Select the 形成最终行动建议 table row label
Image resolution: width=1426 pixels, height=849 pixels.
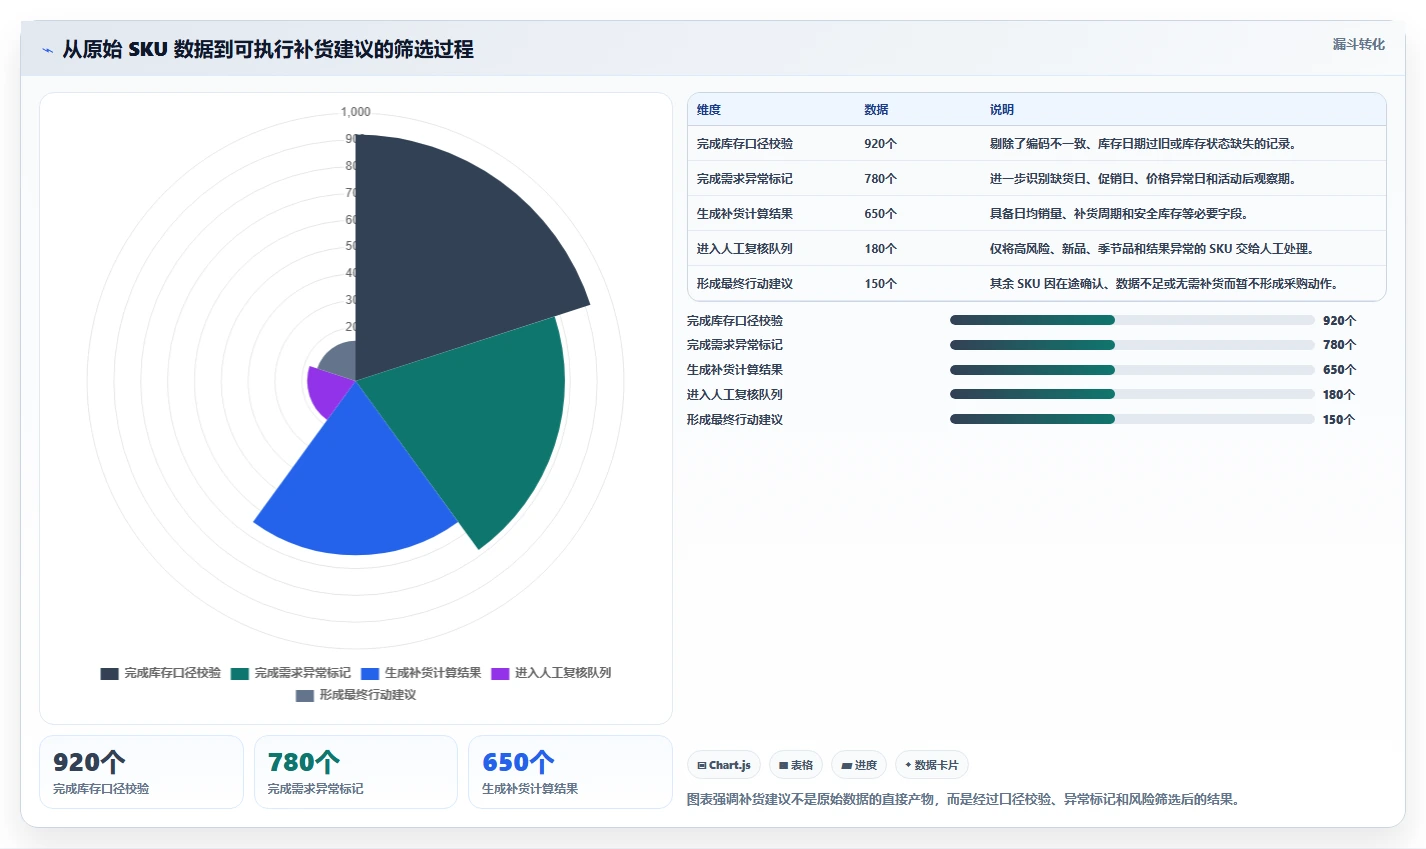[745, 284]
